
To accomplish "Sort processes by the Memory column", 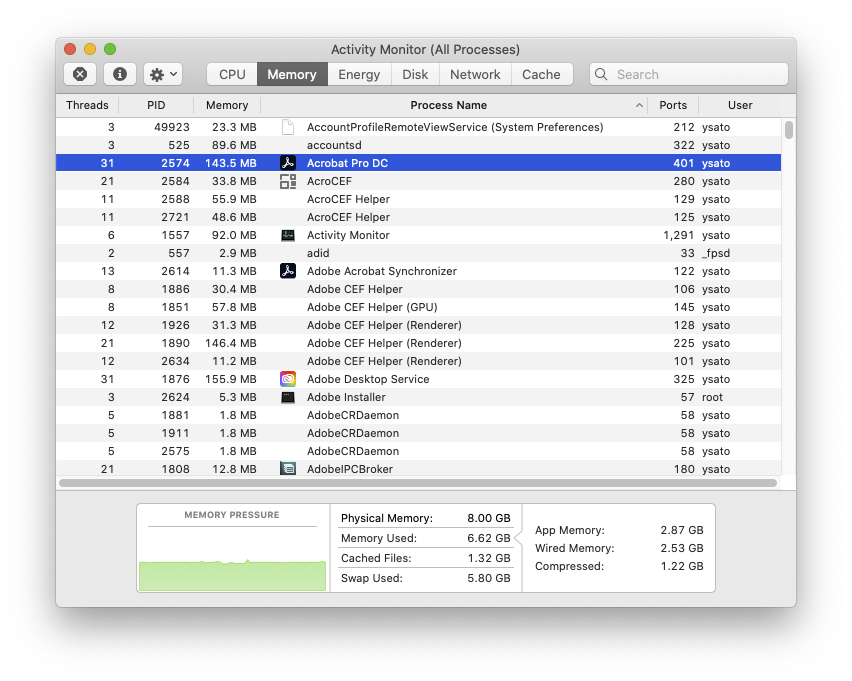I will (227, 105).
